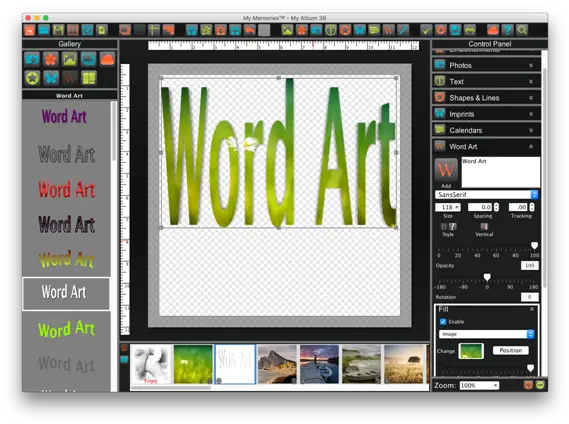The height and width of the screenshot is (424, 569).
Task: Open the Front cover page thumbnail
Action: [151, 364]
